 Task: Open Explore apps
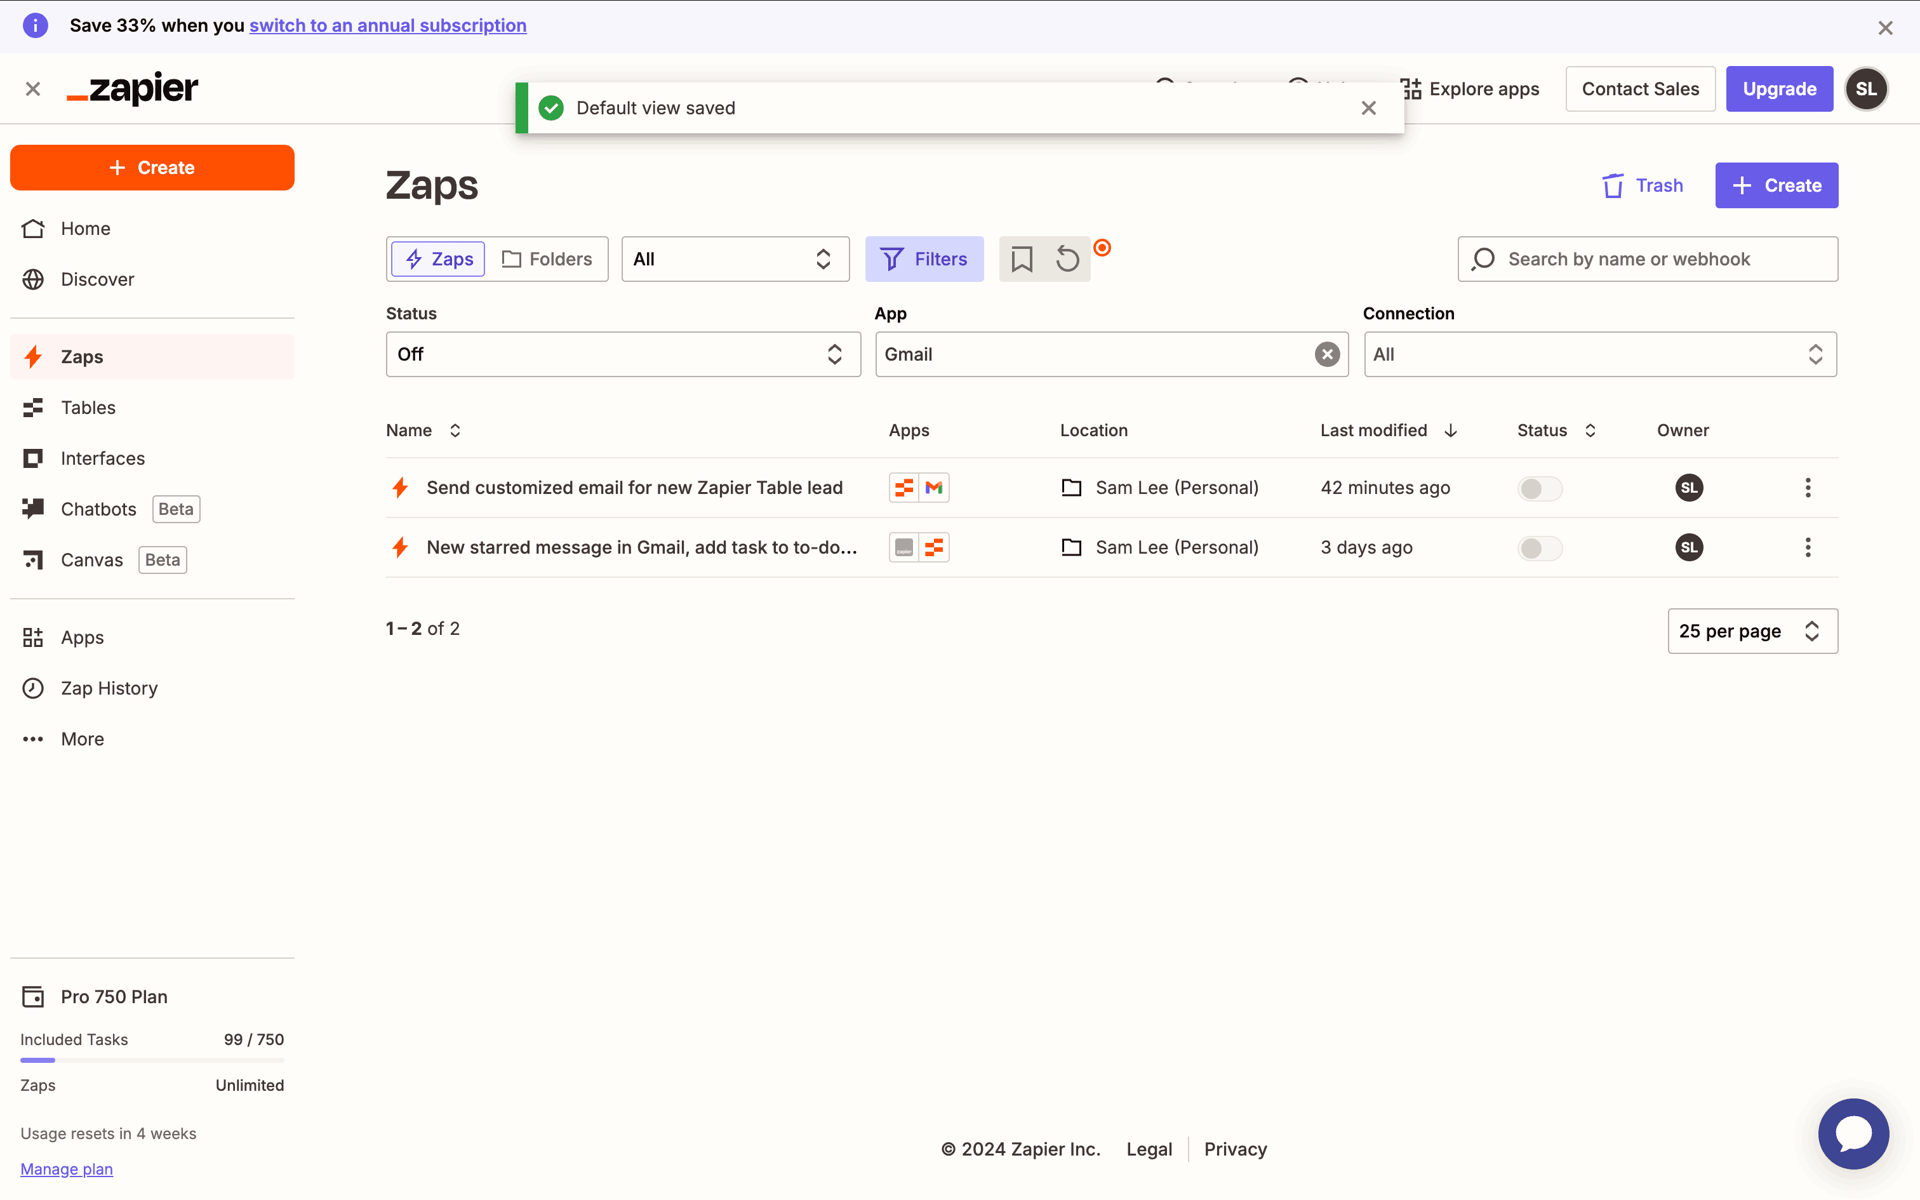[x=1469, y=89]
